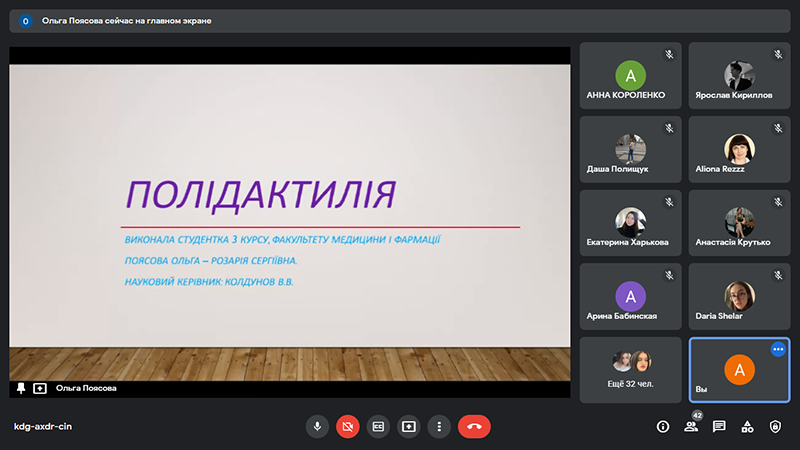Toggle closed captions
Viewport: 800px width, 450px height.
378,426
